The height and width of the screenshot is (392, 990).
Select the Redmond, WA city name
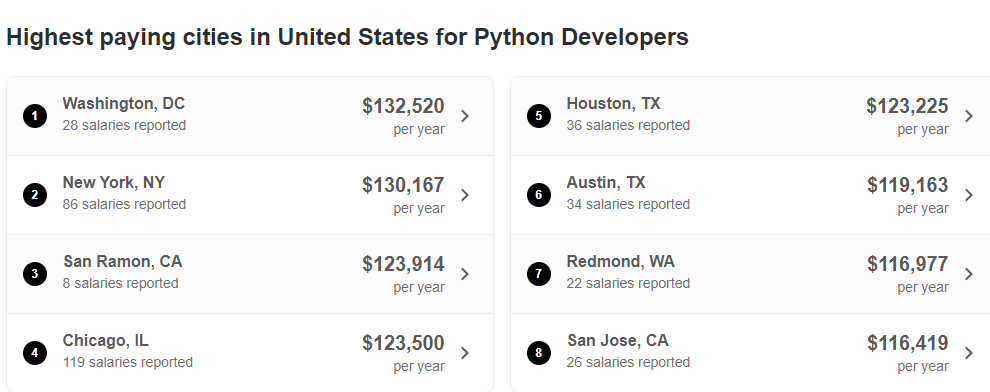point(620,261)
